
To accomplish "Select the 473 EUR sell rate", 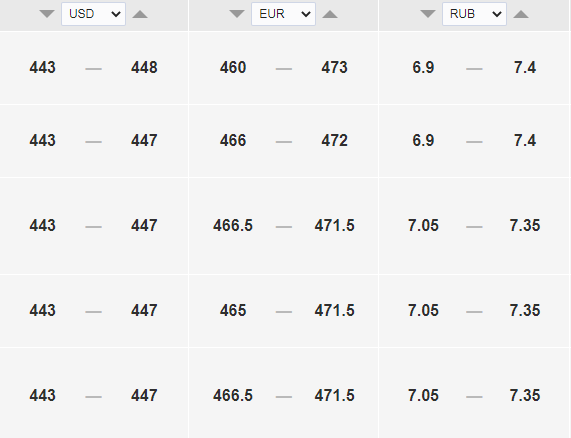I will pos(334,68).
